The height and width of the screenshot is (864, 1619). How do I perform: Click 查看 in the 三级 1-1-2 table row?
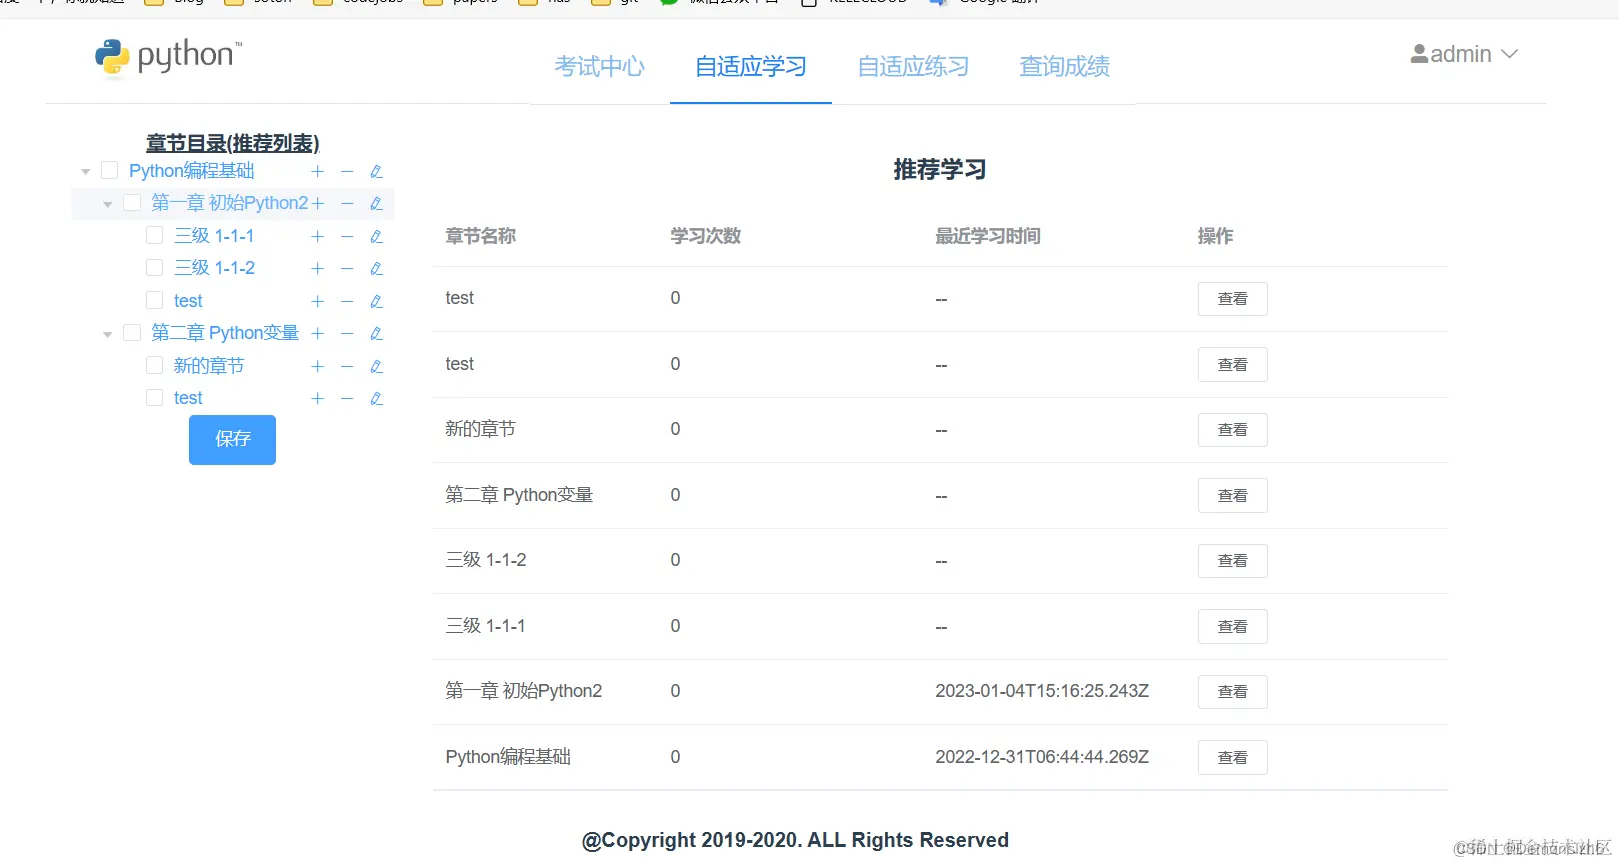[1233, 561]
